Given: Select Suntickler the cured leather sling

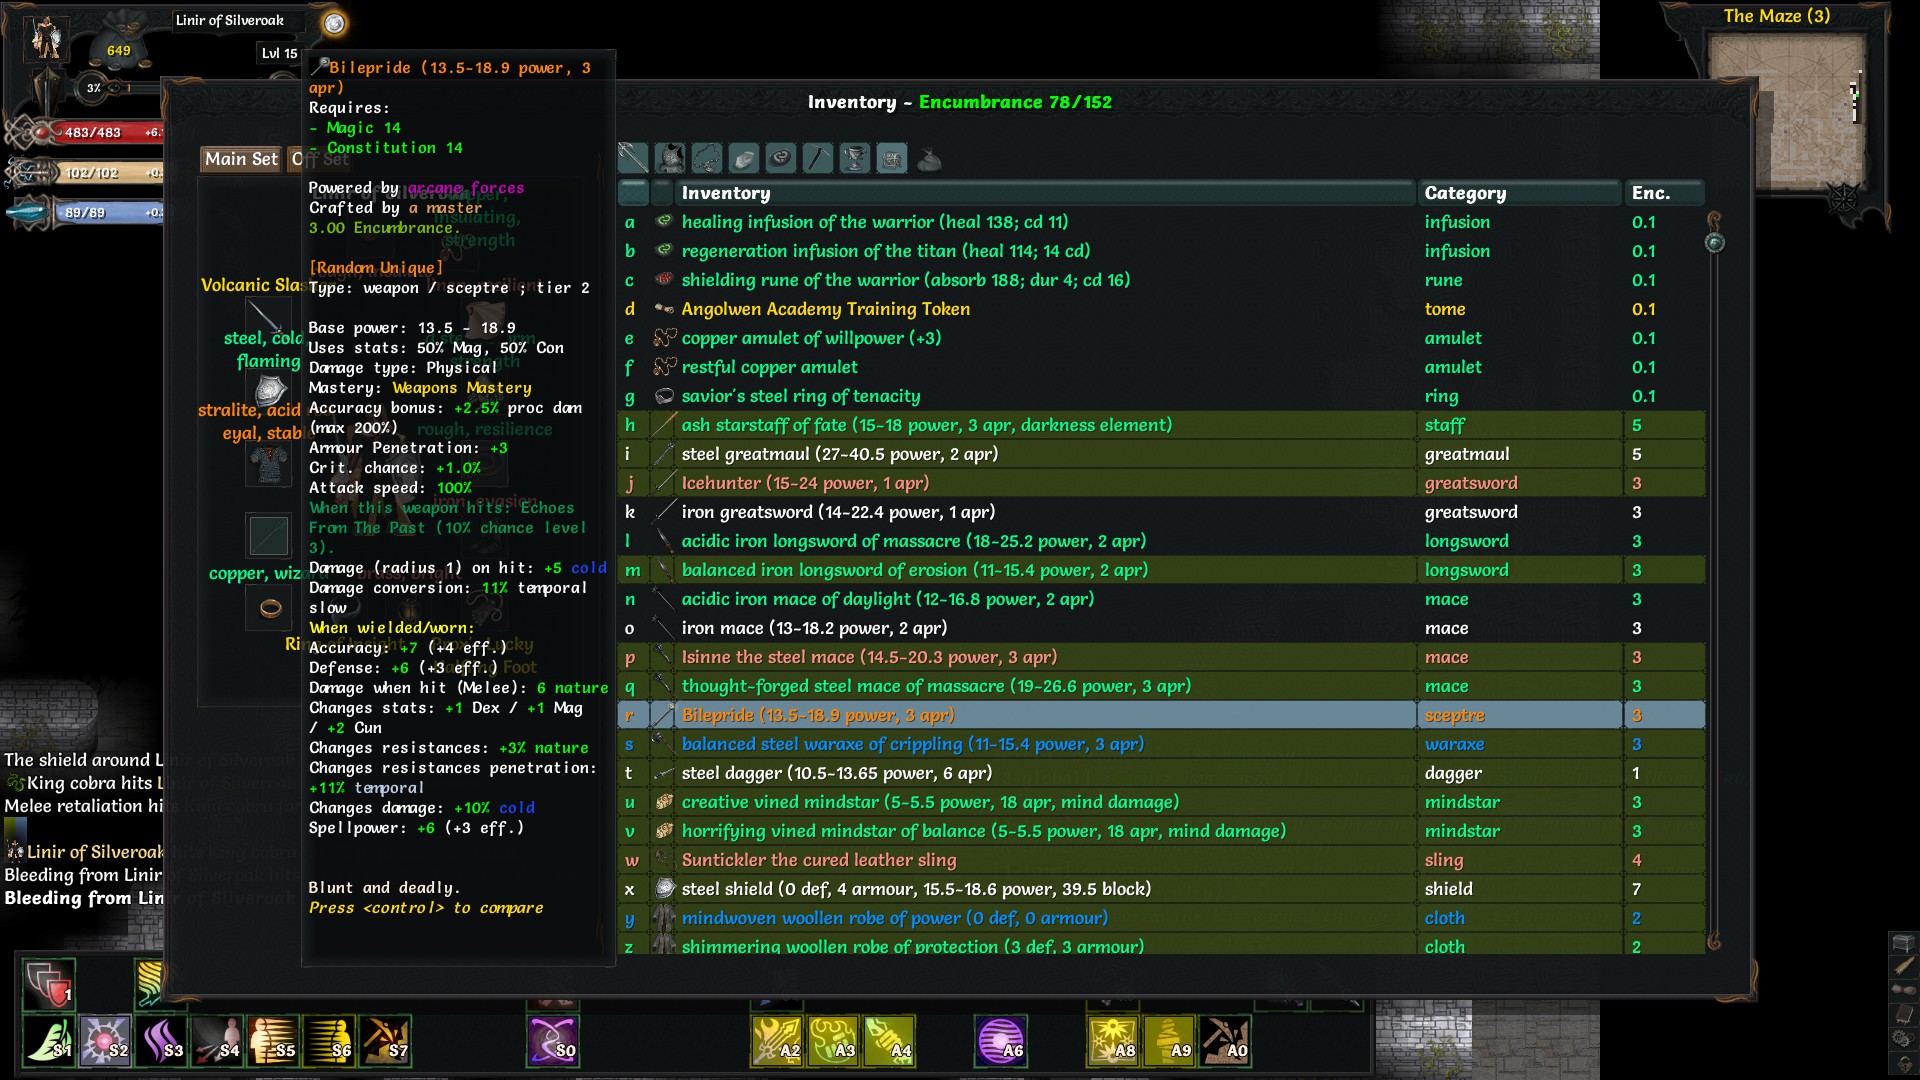Looking at the screenshot, I should click(x=1161, y=860).
